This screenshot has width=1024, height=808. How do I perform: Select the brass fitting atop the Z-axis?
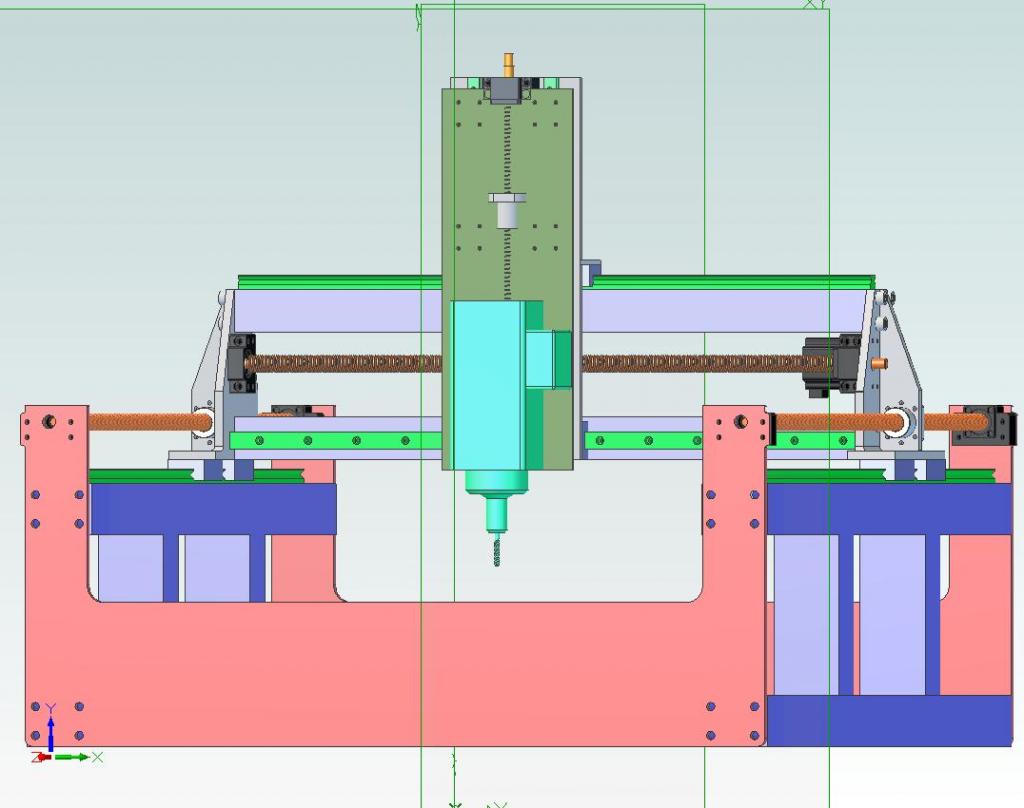[x=509, y=65]
